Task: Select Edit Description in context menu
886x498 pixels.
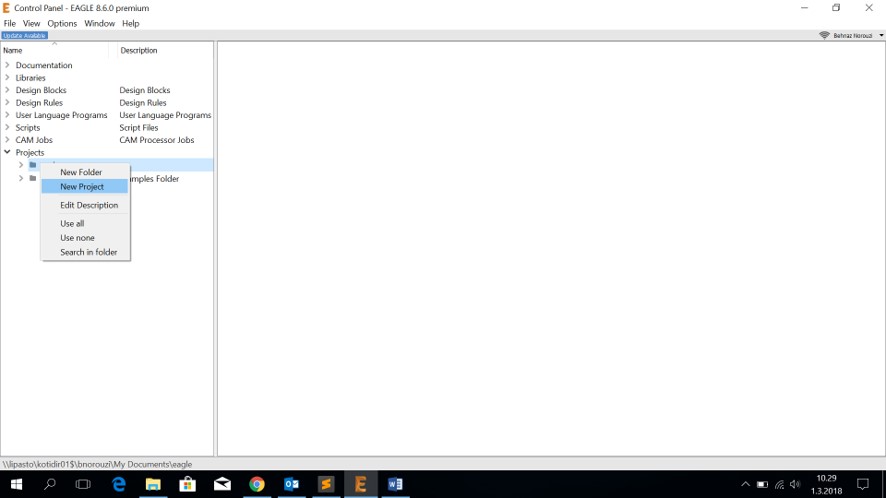Action: point(85,205)
